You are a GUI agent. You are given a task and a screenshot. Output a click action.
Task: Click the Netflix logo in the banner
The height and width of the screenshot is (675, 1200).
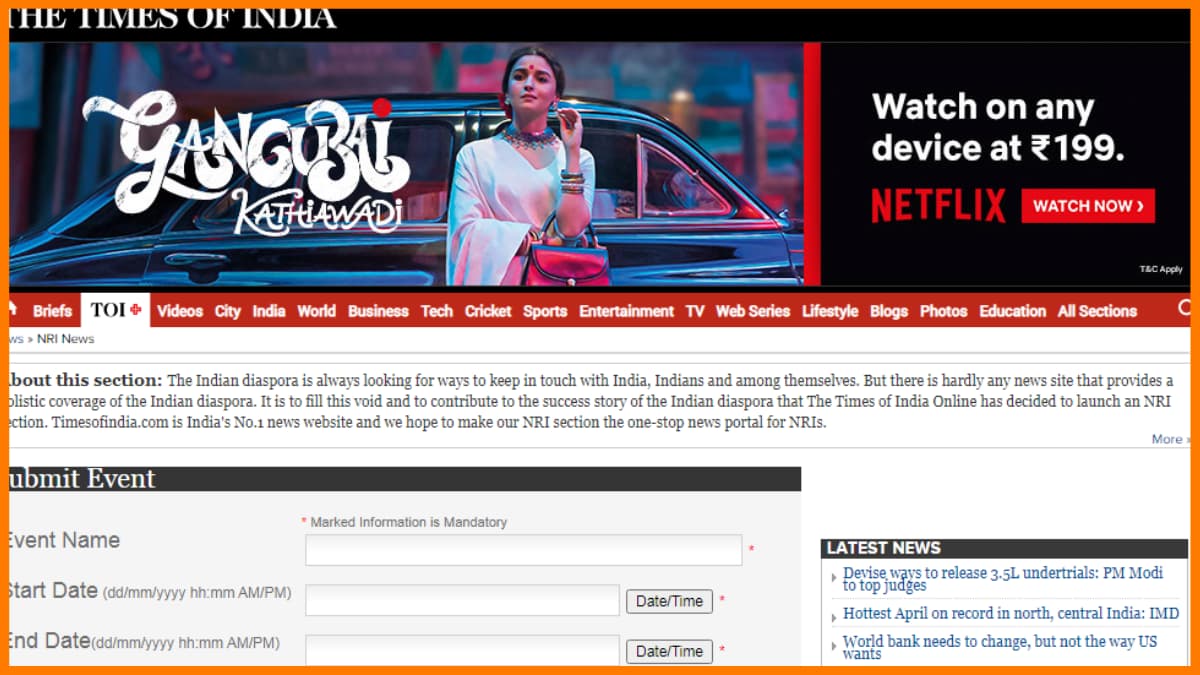[938, 205]
